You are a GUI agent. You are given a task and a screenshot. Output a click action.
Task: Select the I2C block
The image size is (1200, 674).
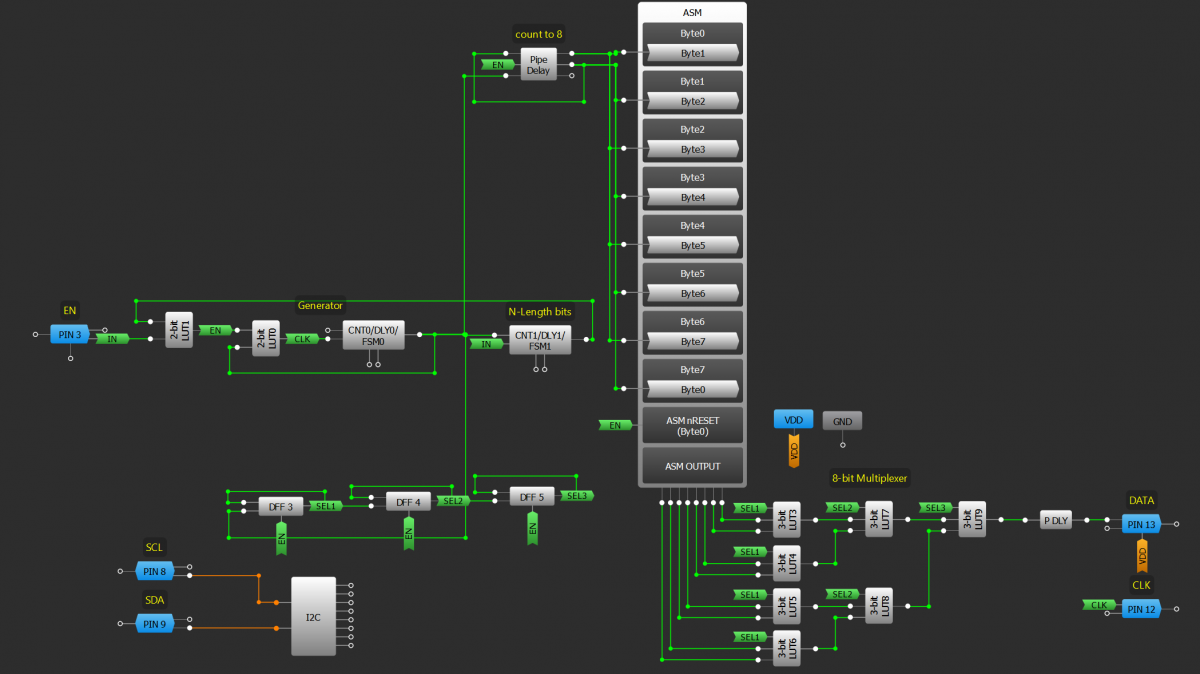pos(313,616)
